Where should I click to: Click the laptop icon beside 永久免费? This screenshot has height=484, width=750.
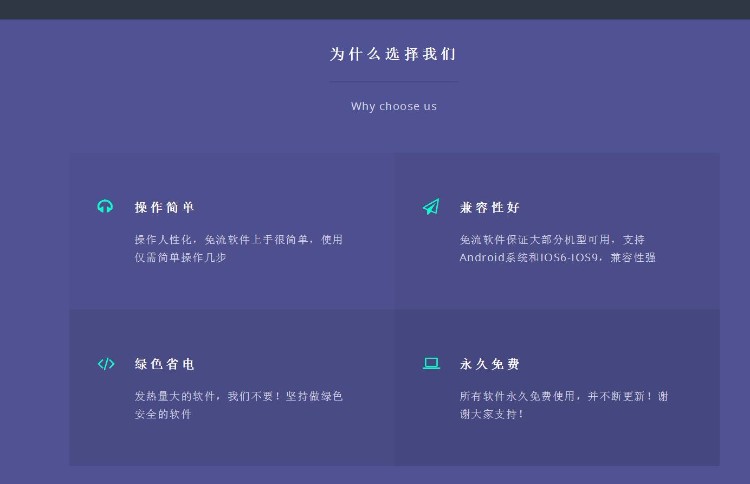(x=431, y=363)
